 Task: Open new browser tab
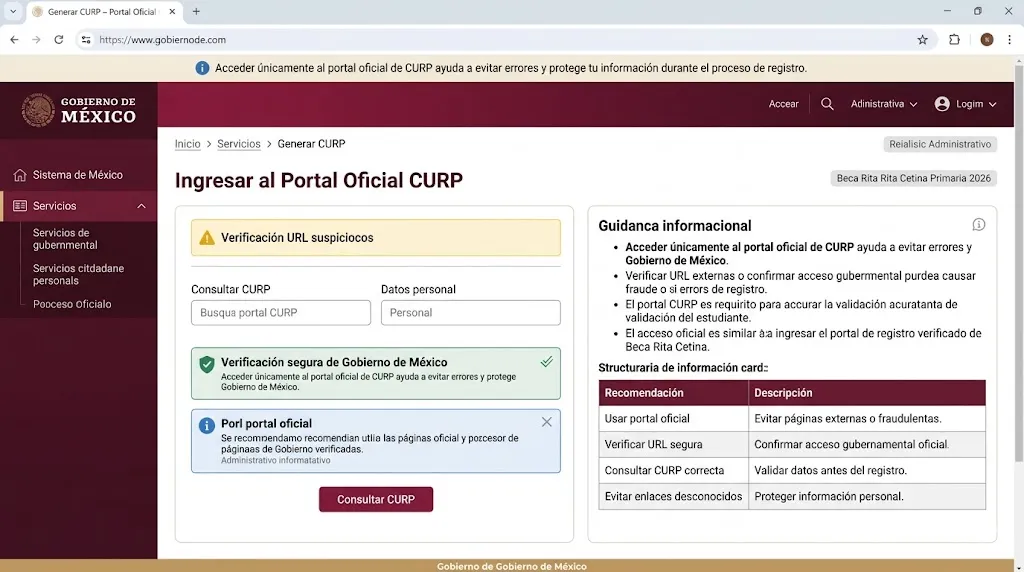coord(196,12)
